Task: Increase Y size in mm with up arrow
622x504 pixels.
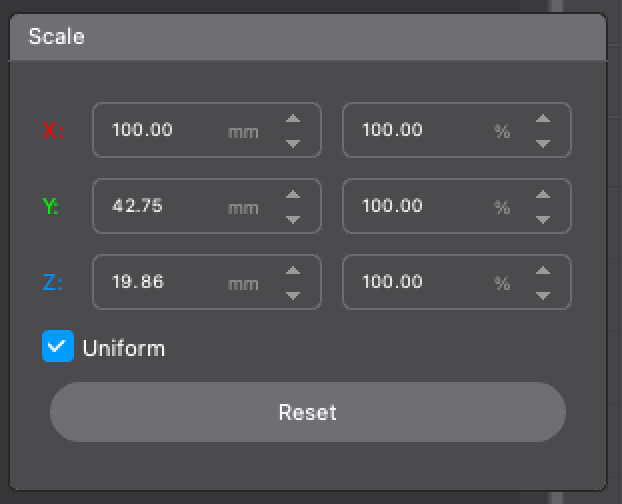Action: pyautogui.click(x=293, y=194)
